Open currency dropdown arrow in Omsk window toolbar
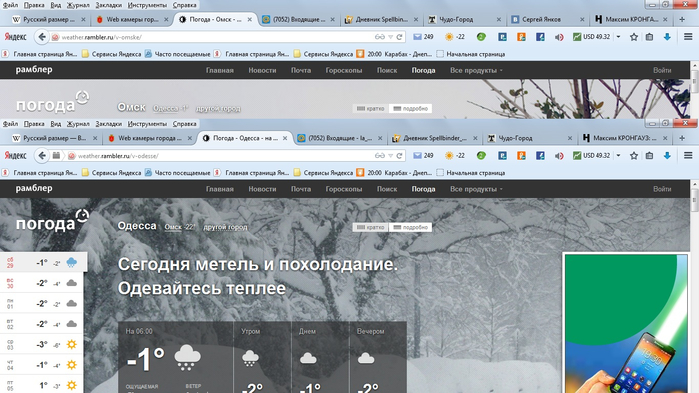699x393 pixels. 618,37
